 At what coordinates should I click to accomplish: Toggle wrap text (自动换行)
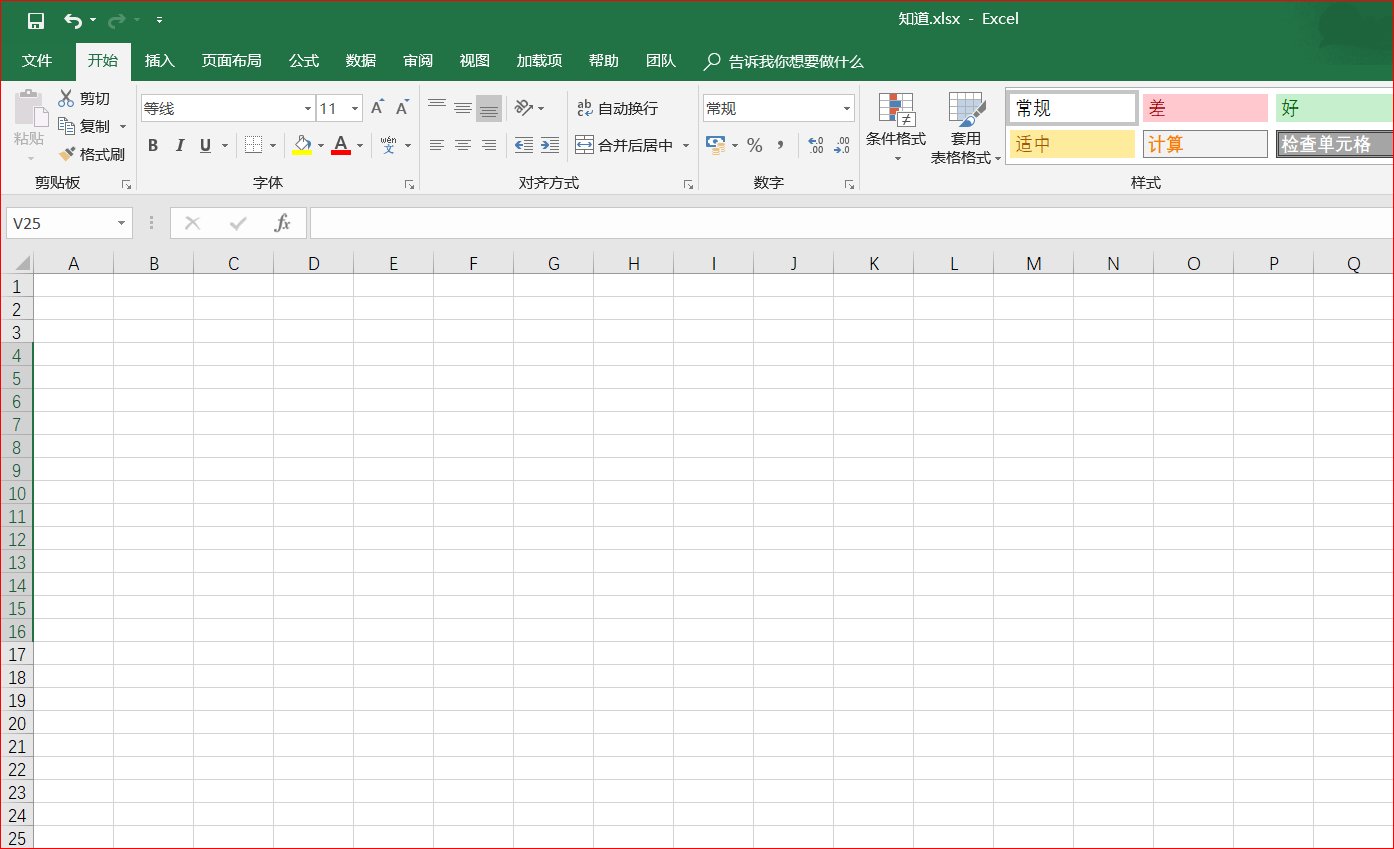[x=617, y=108]
